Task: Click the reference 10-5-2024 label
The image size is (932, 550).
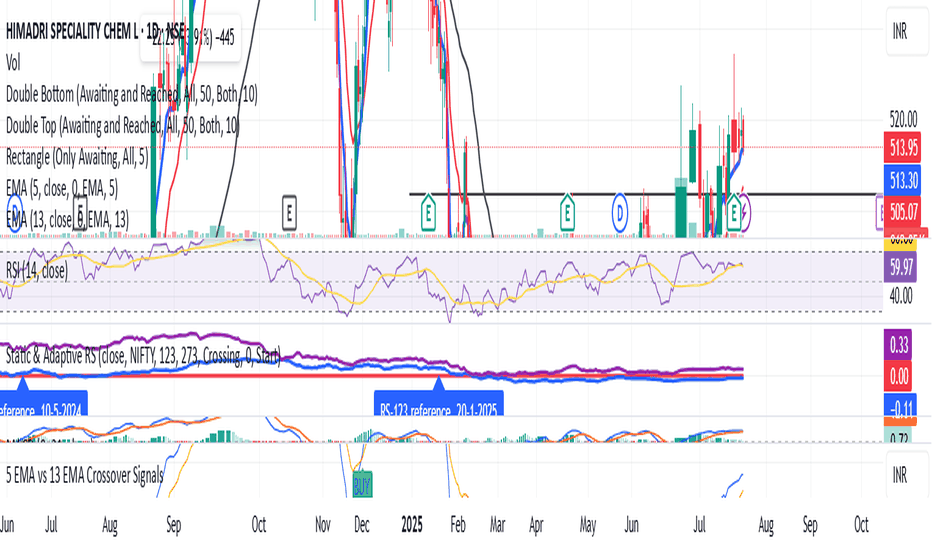Action: [x=44, y=403]
